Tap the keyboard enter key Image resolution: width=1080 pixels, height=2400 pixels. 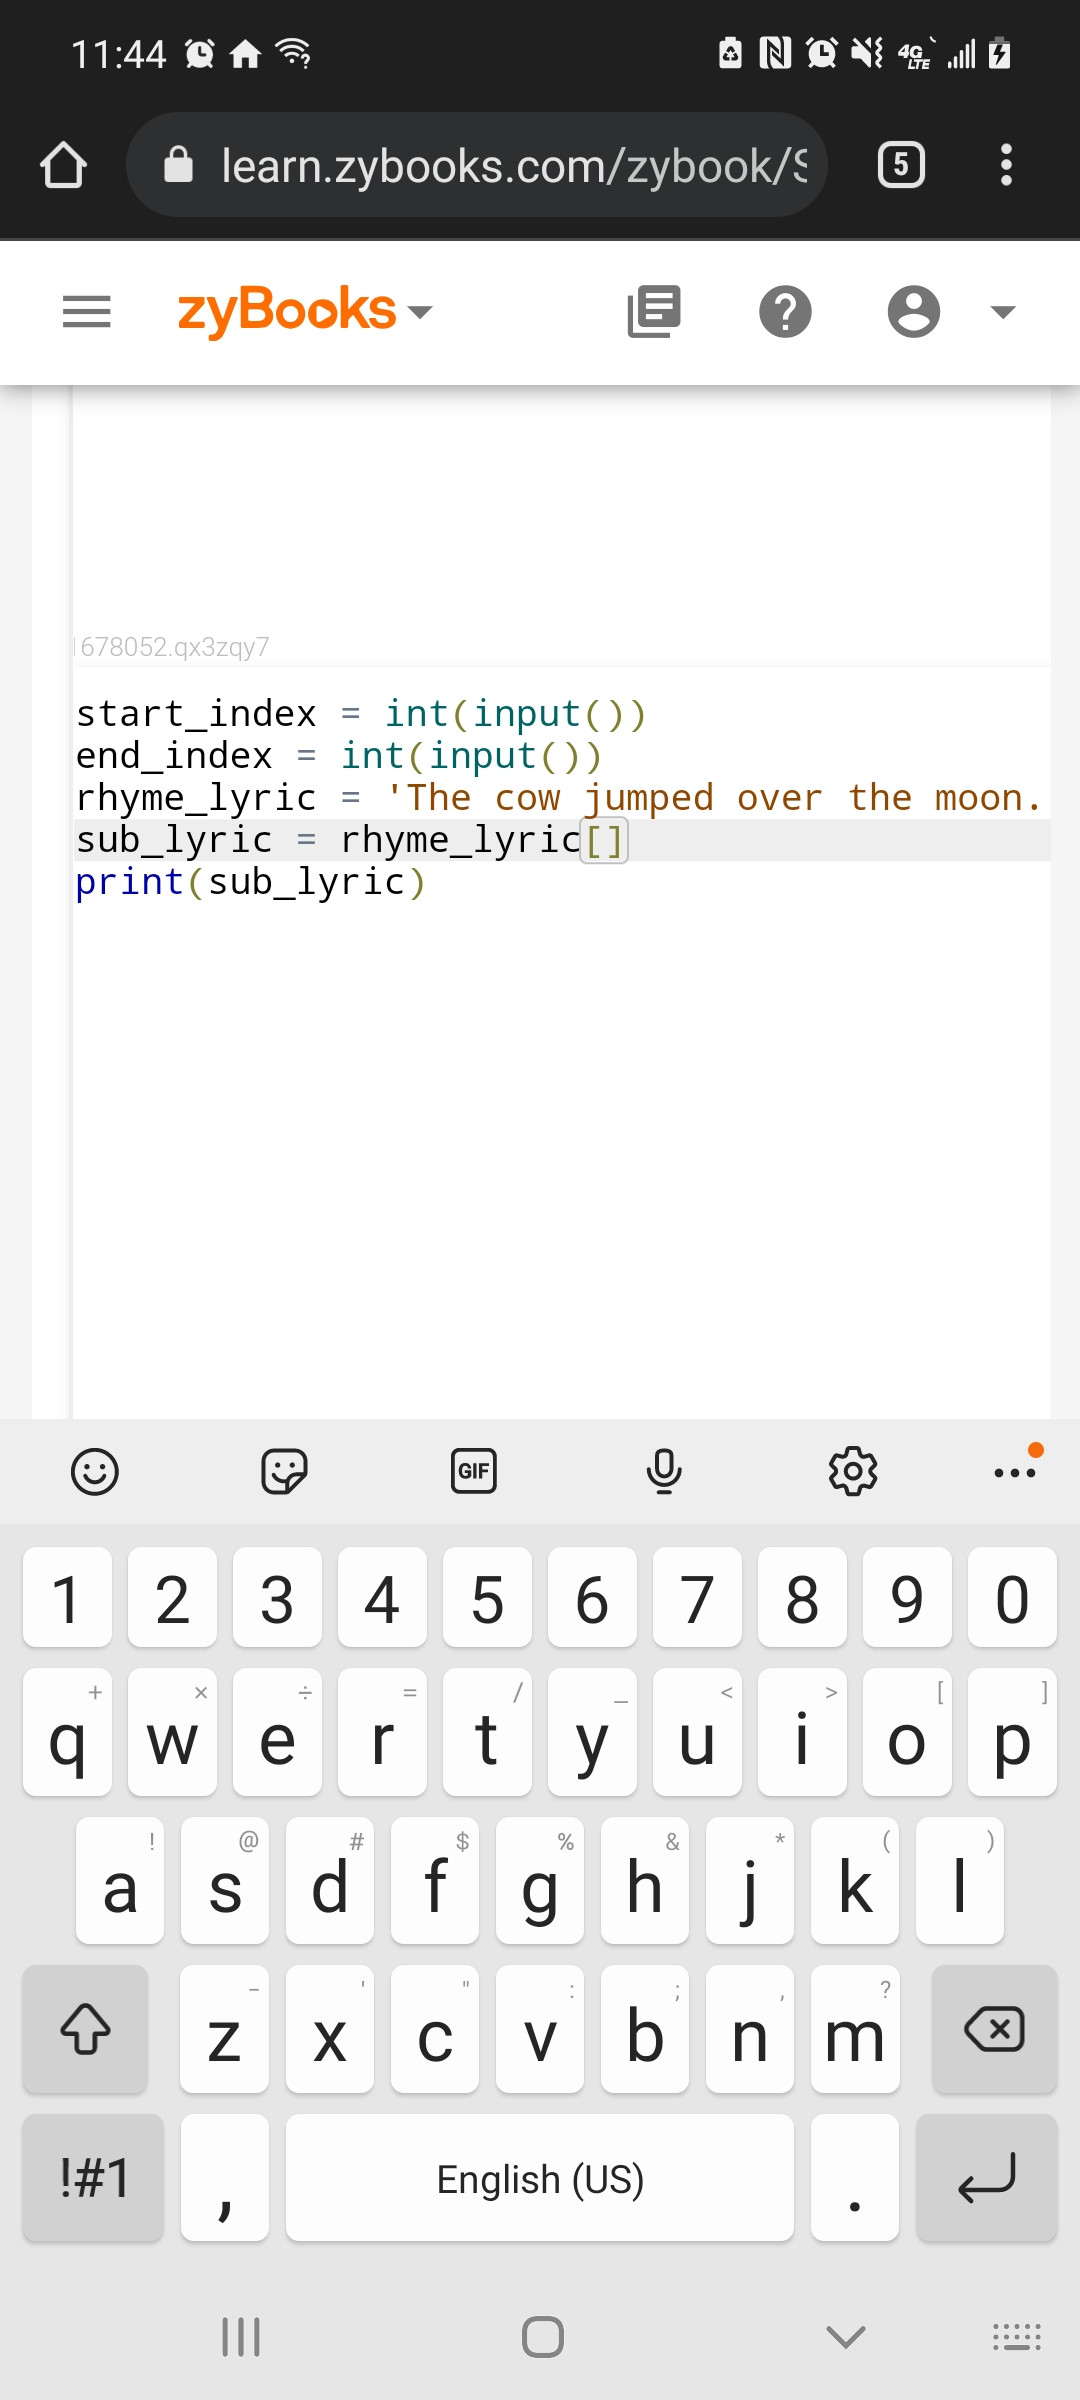pyautogui.click(x=986, y=2178)
